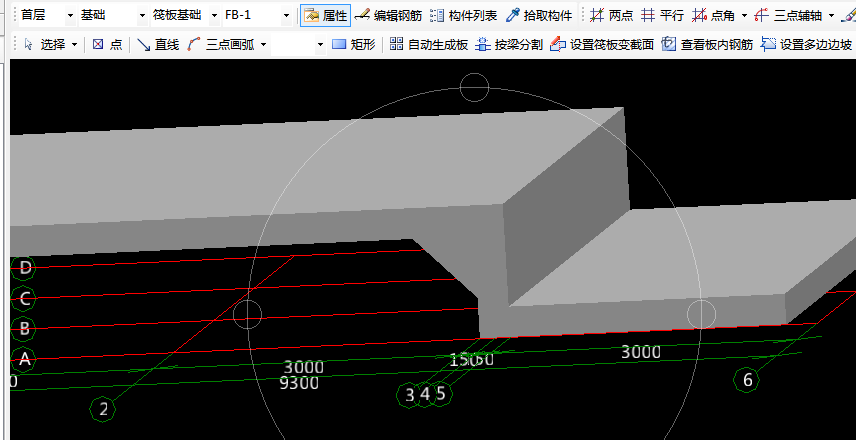The width and height of the screenshot is (856, 440).
Task: Click the left orbit circle handle
Action: (x=248, y=314)
